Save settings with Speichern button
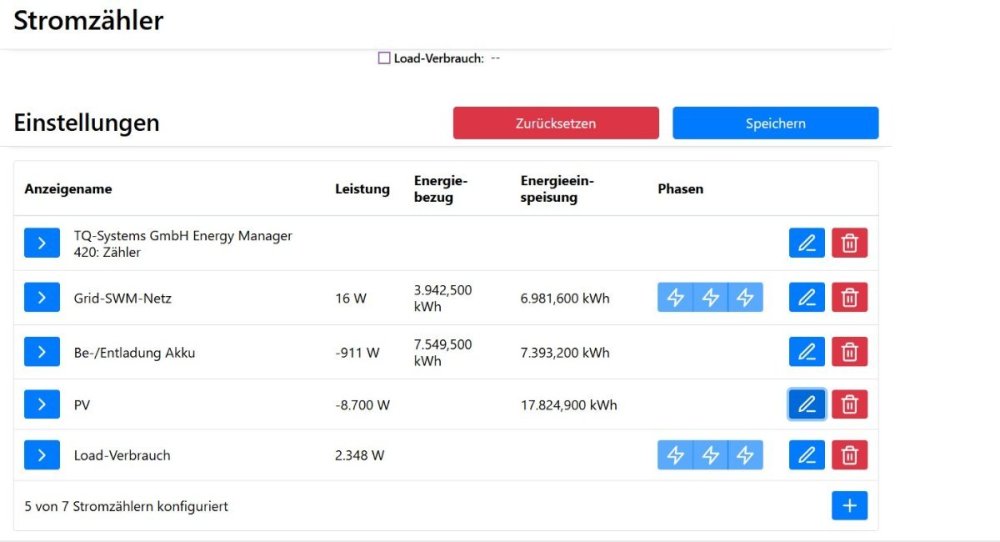 [x=775, y=123]
